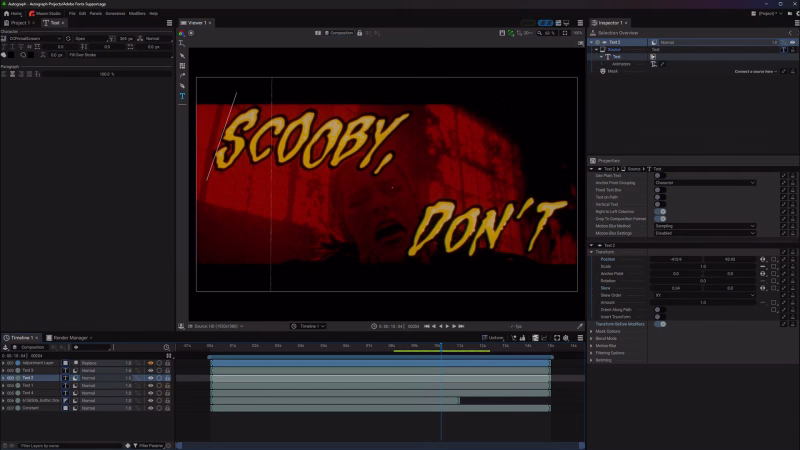Click the center paragraph alignment icon
The image size is (800, 450).
click(x=12, y=74)
